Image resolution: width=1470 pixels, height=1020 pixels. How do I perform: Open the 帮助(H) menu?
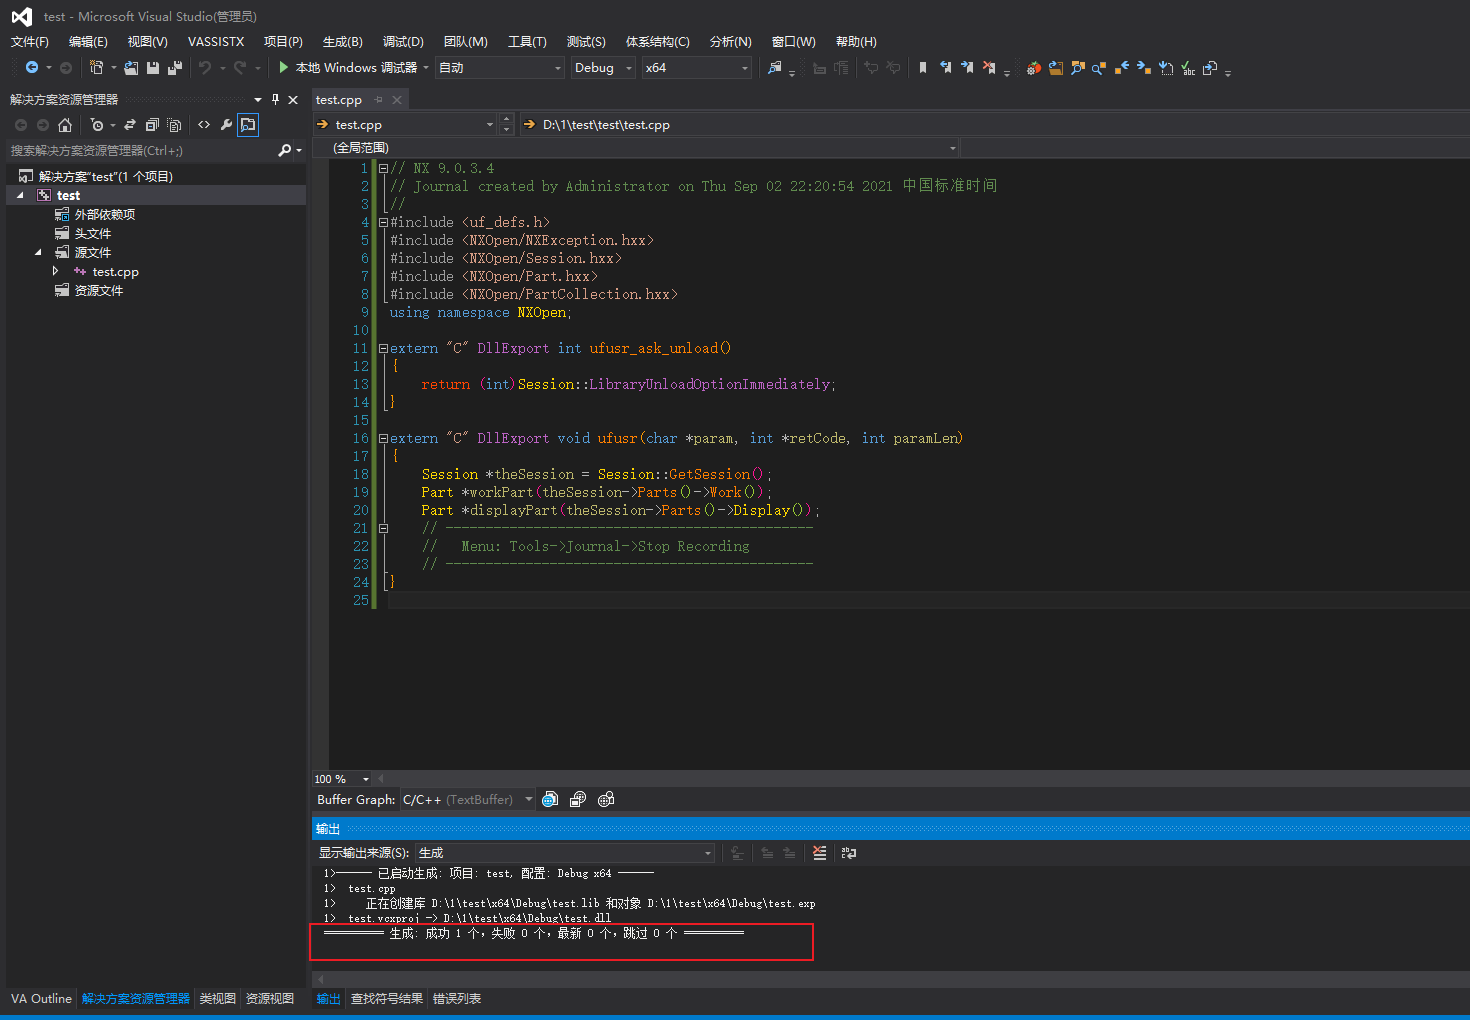click(856, 41)
